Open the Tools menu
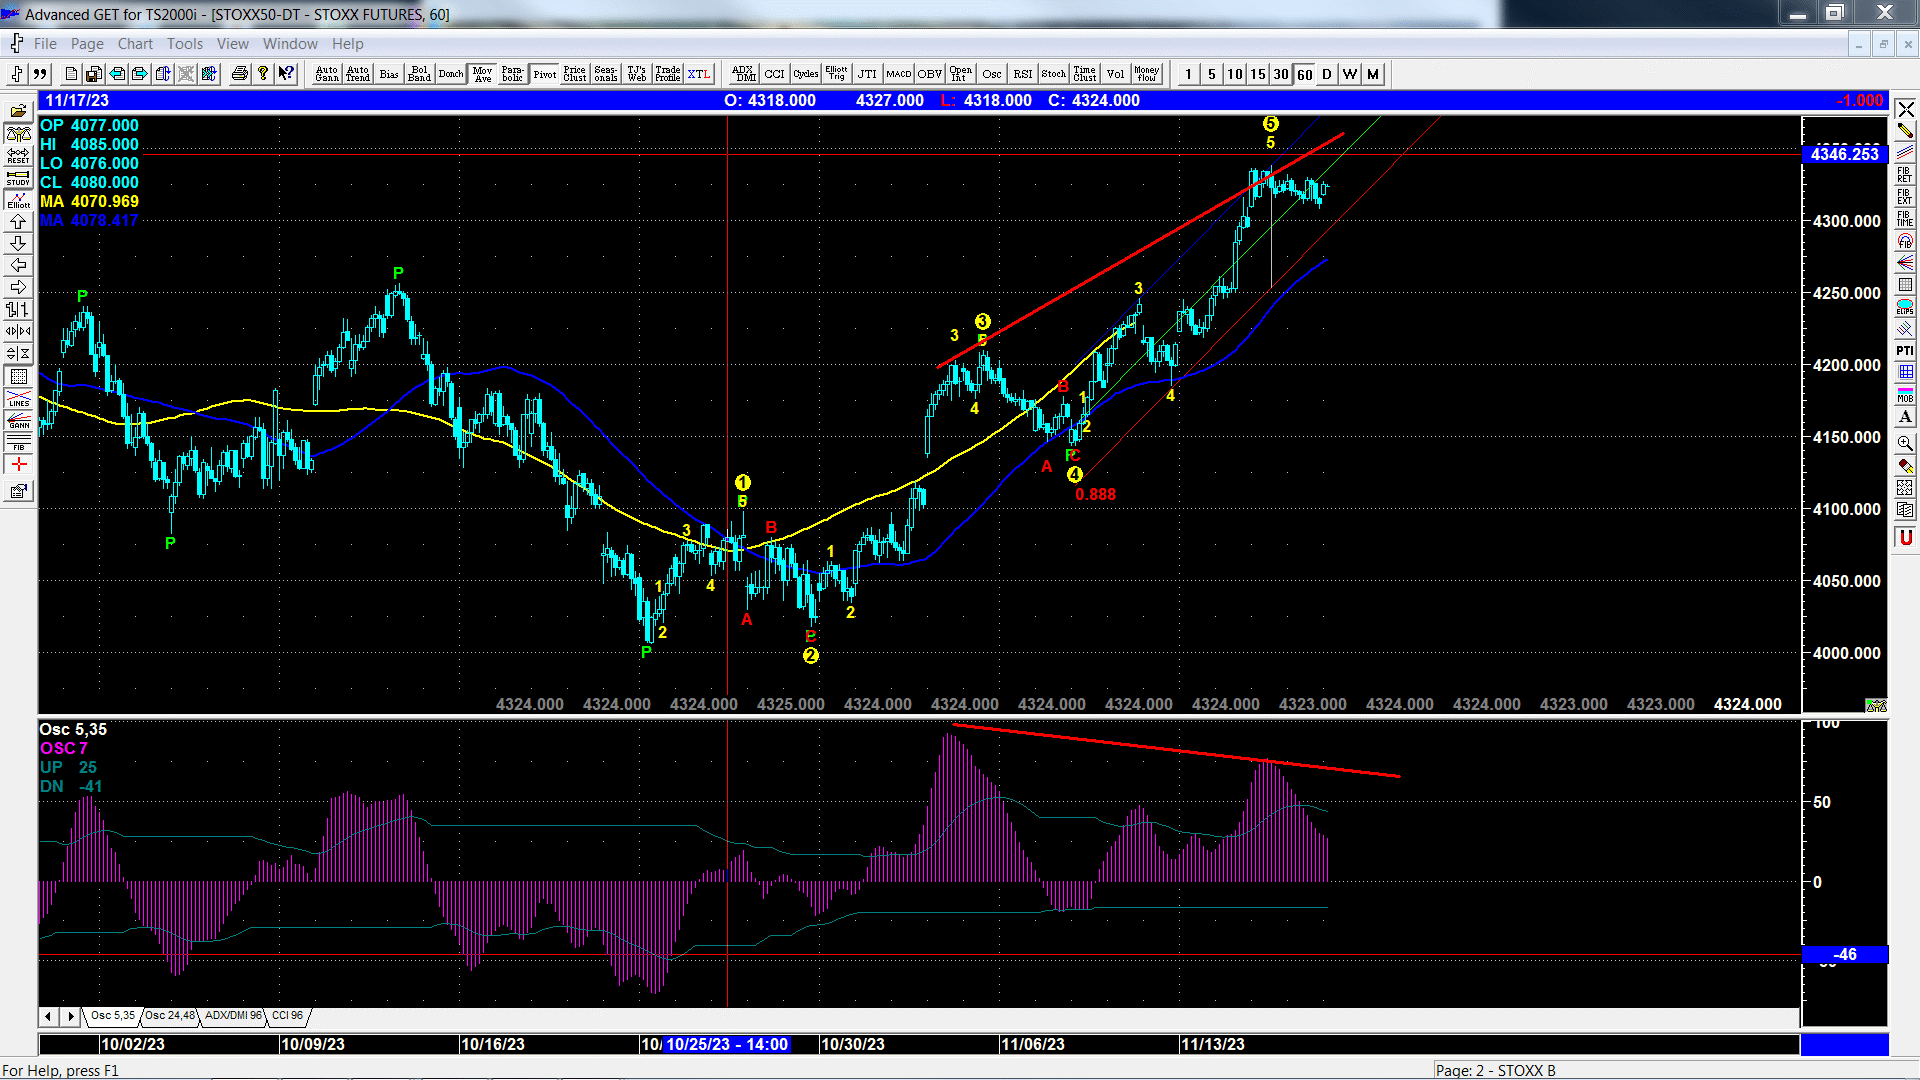The height and width of the screenshot is (1080, 1920). [x=185, y=44]
